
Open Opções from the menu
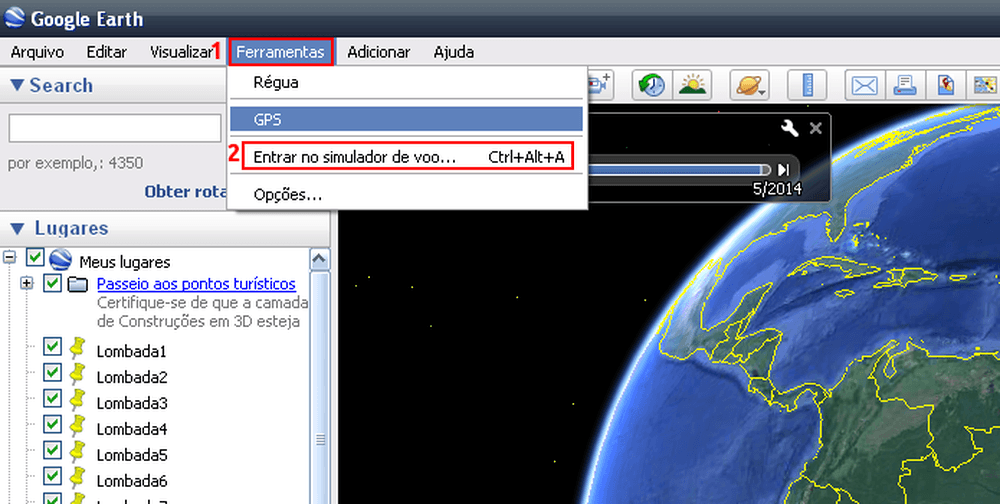click(x=407, y=194)
